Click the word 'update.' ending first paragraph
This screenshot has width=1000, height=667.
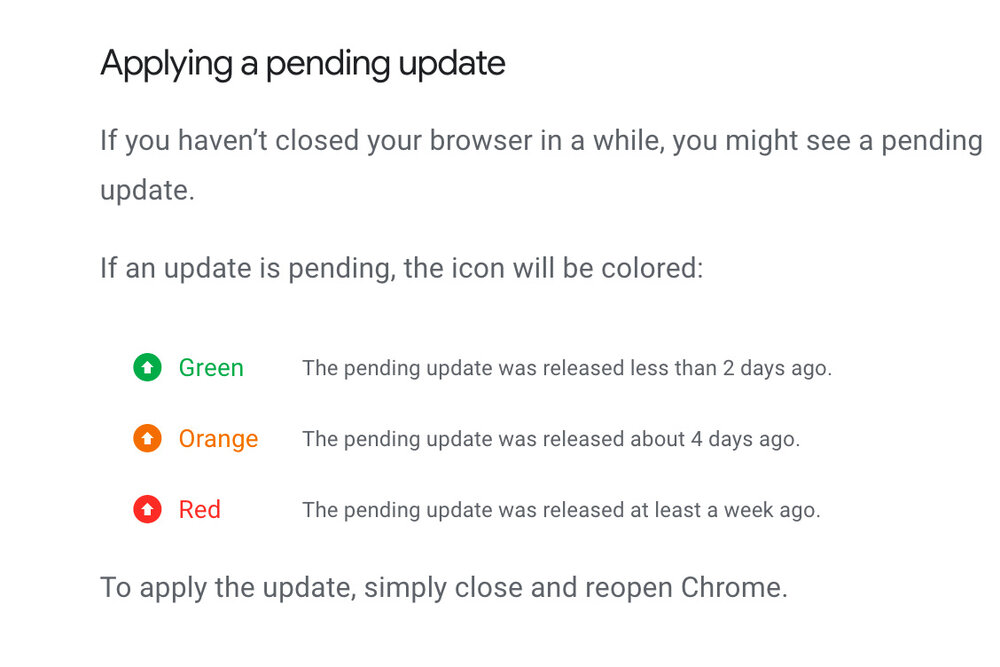[147, 191]
